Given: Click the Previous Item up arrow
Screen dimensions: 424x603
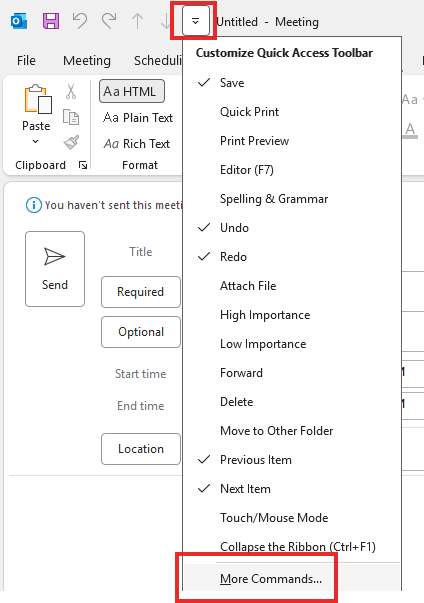Looking at the screenshot, I should click(138, 21).
